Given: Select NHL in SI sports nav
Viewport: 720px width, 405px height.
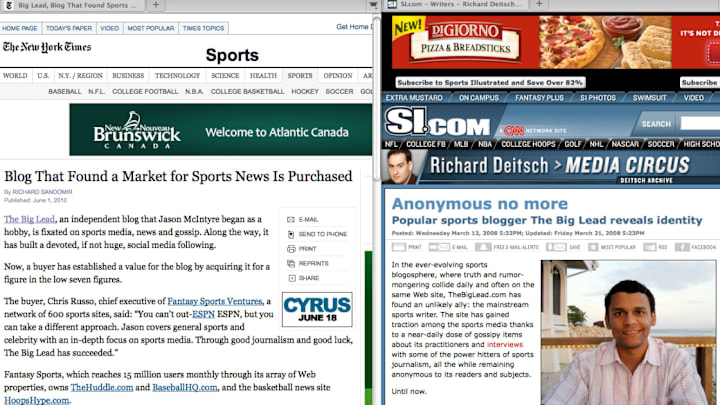Looking at the screenshot, I should 596,144.
